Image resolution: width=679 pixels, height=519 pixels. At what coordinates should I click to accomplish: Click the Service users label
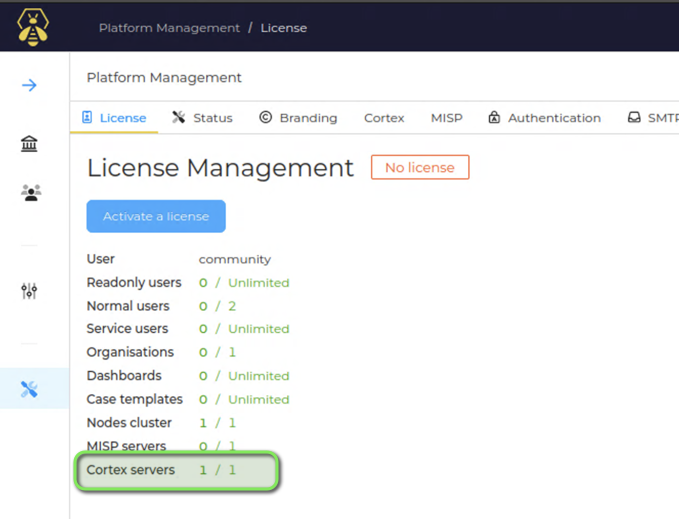tap(127, 329)
